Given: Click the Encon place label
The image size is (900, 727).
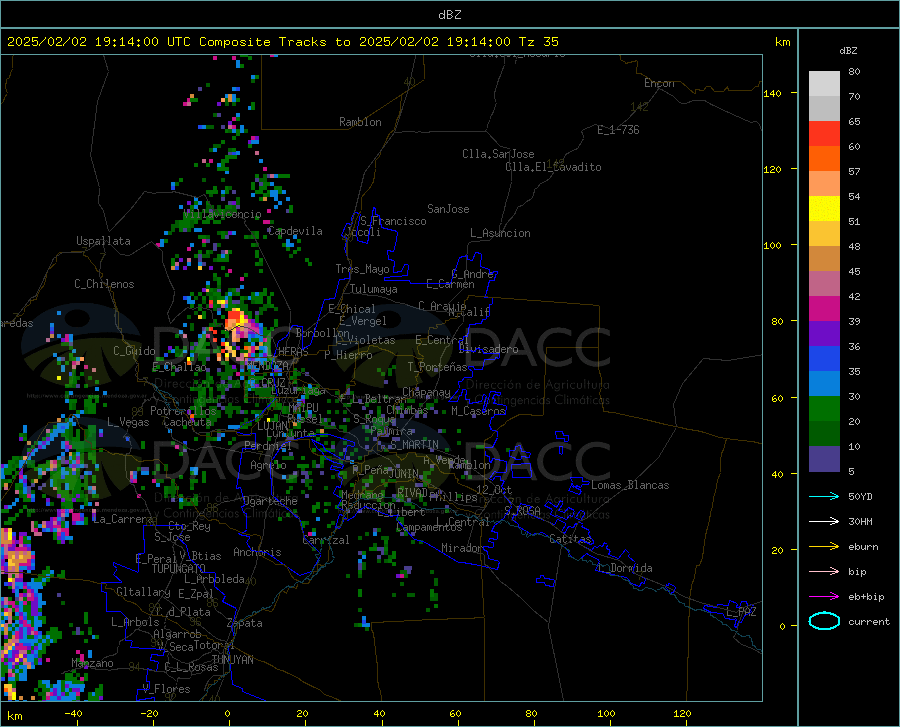Looking at the screenshot, I should coord(659,83).
